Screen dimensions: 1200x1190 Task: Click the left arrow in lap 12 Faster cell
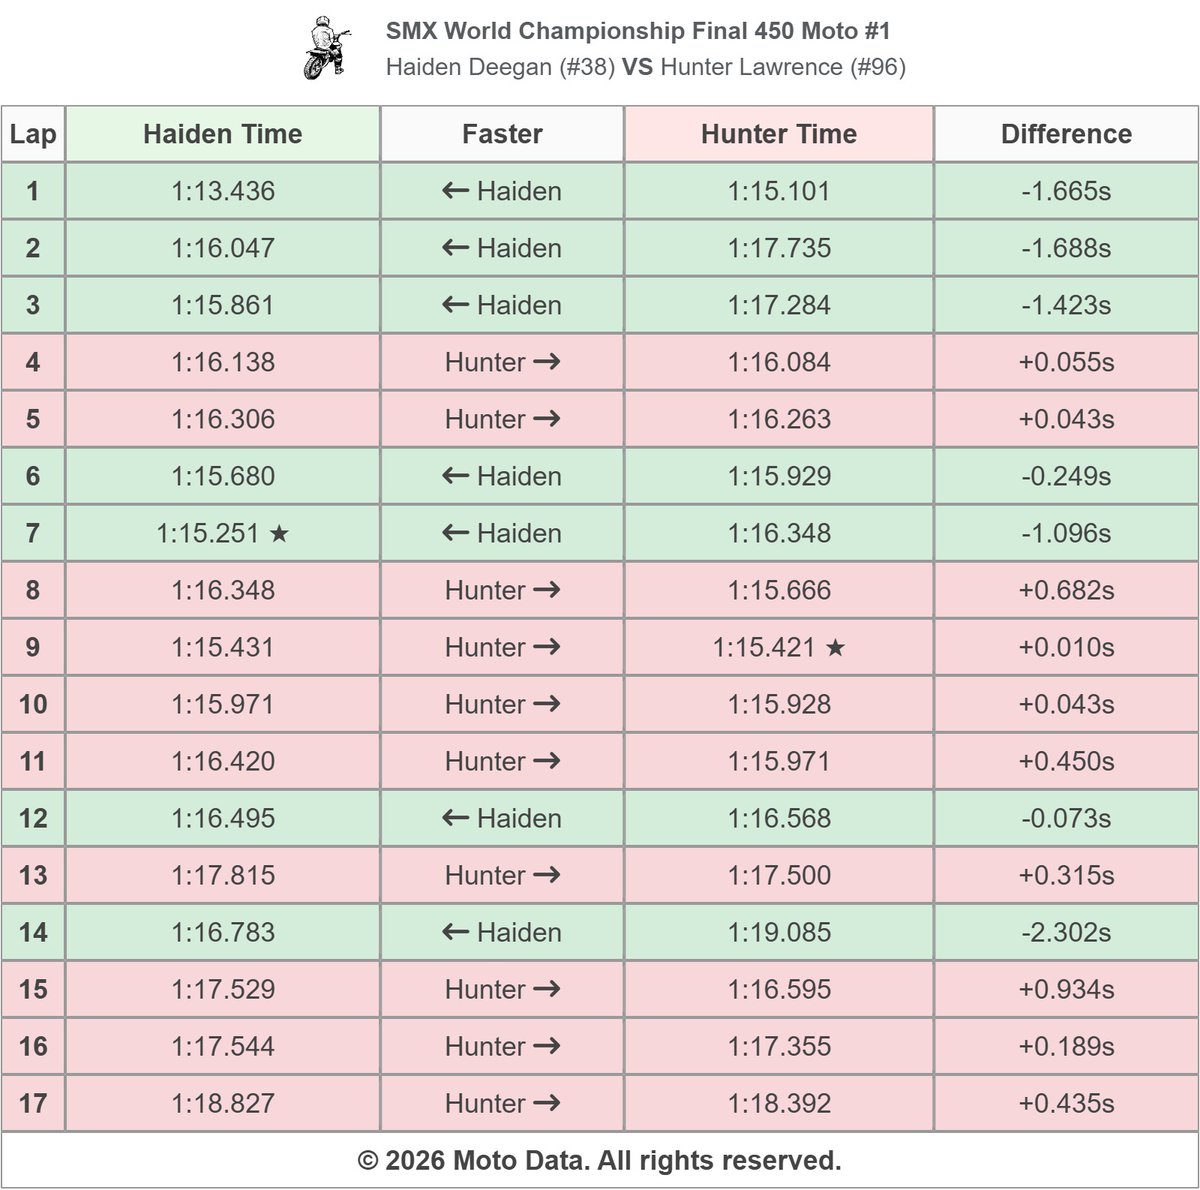tap(455, 818)
